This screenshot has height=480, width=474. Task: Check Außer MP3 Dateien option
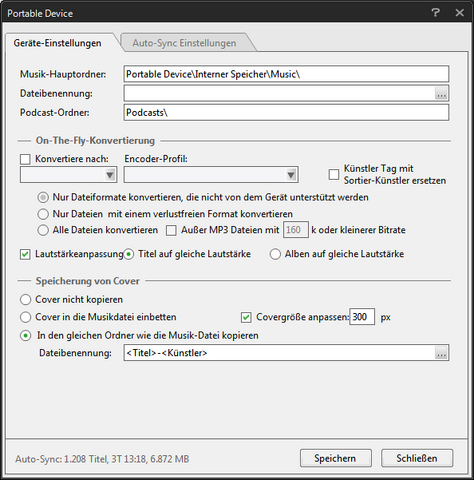point(171,230)
